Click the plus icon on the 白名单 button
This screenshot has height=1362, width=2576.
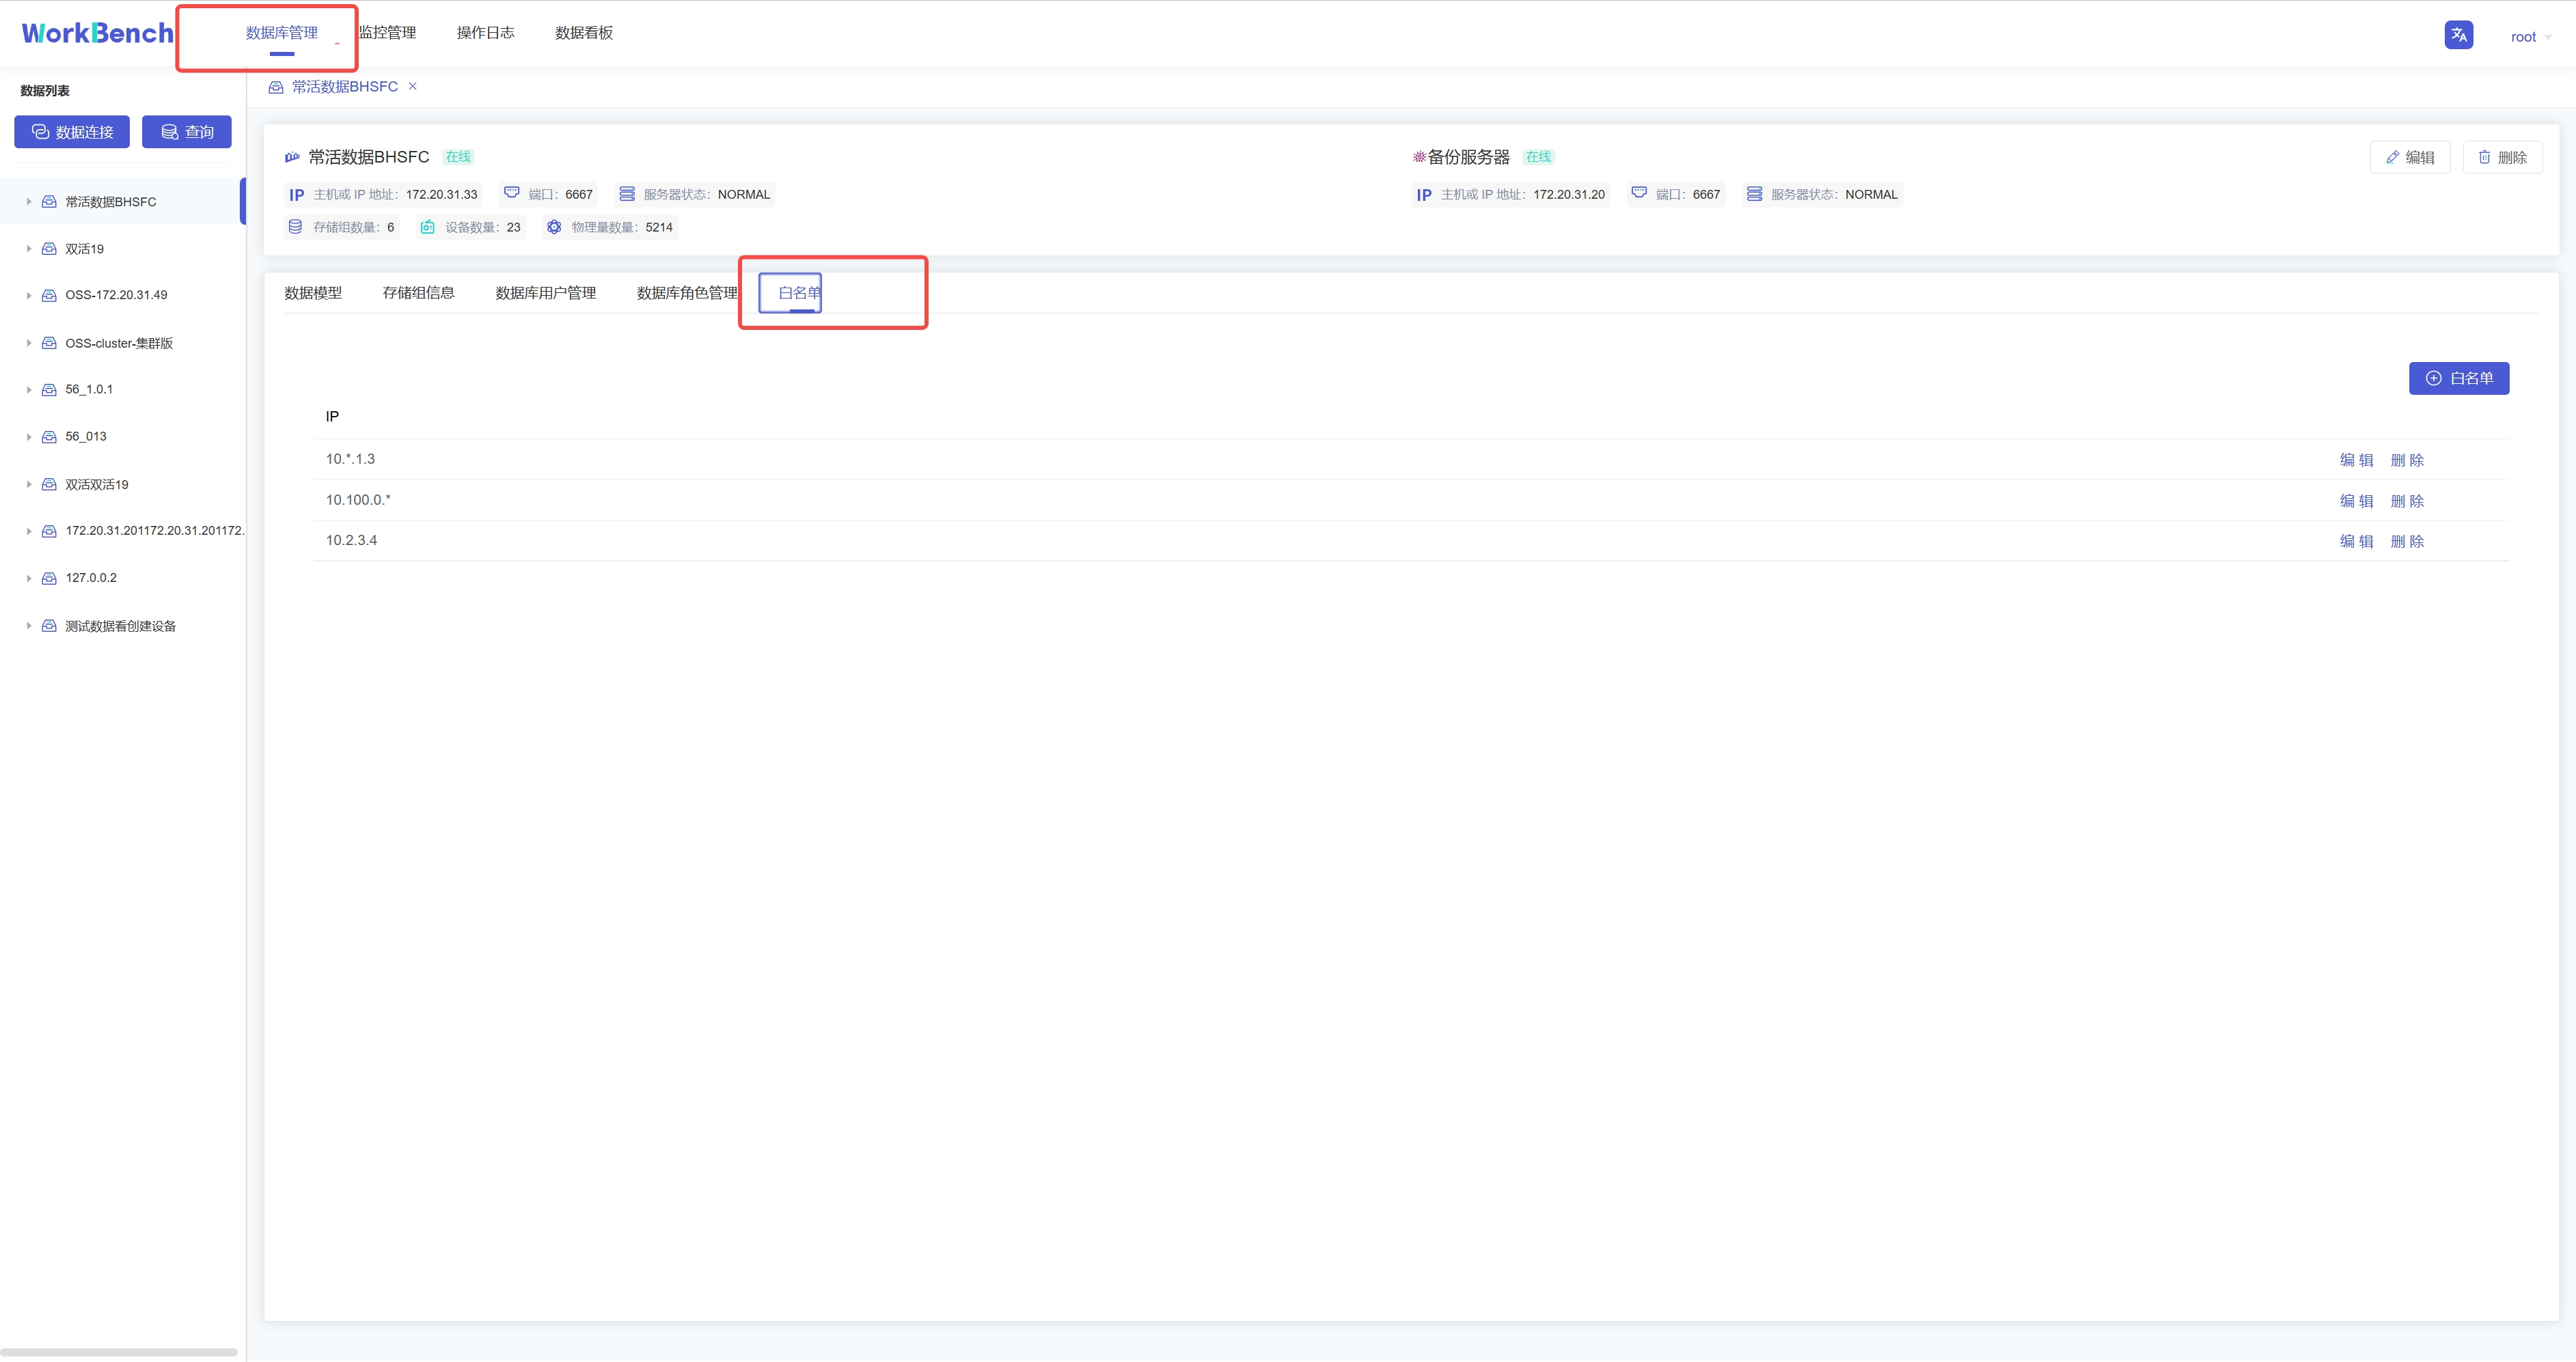click(2434, 378)
